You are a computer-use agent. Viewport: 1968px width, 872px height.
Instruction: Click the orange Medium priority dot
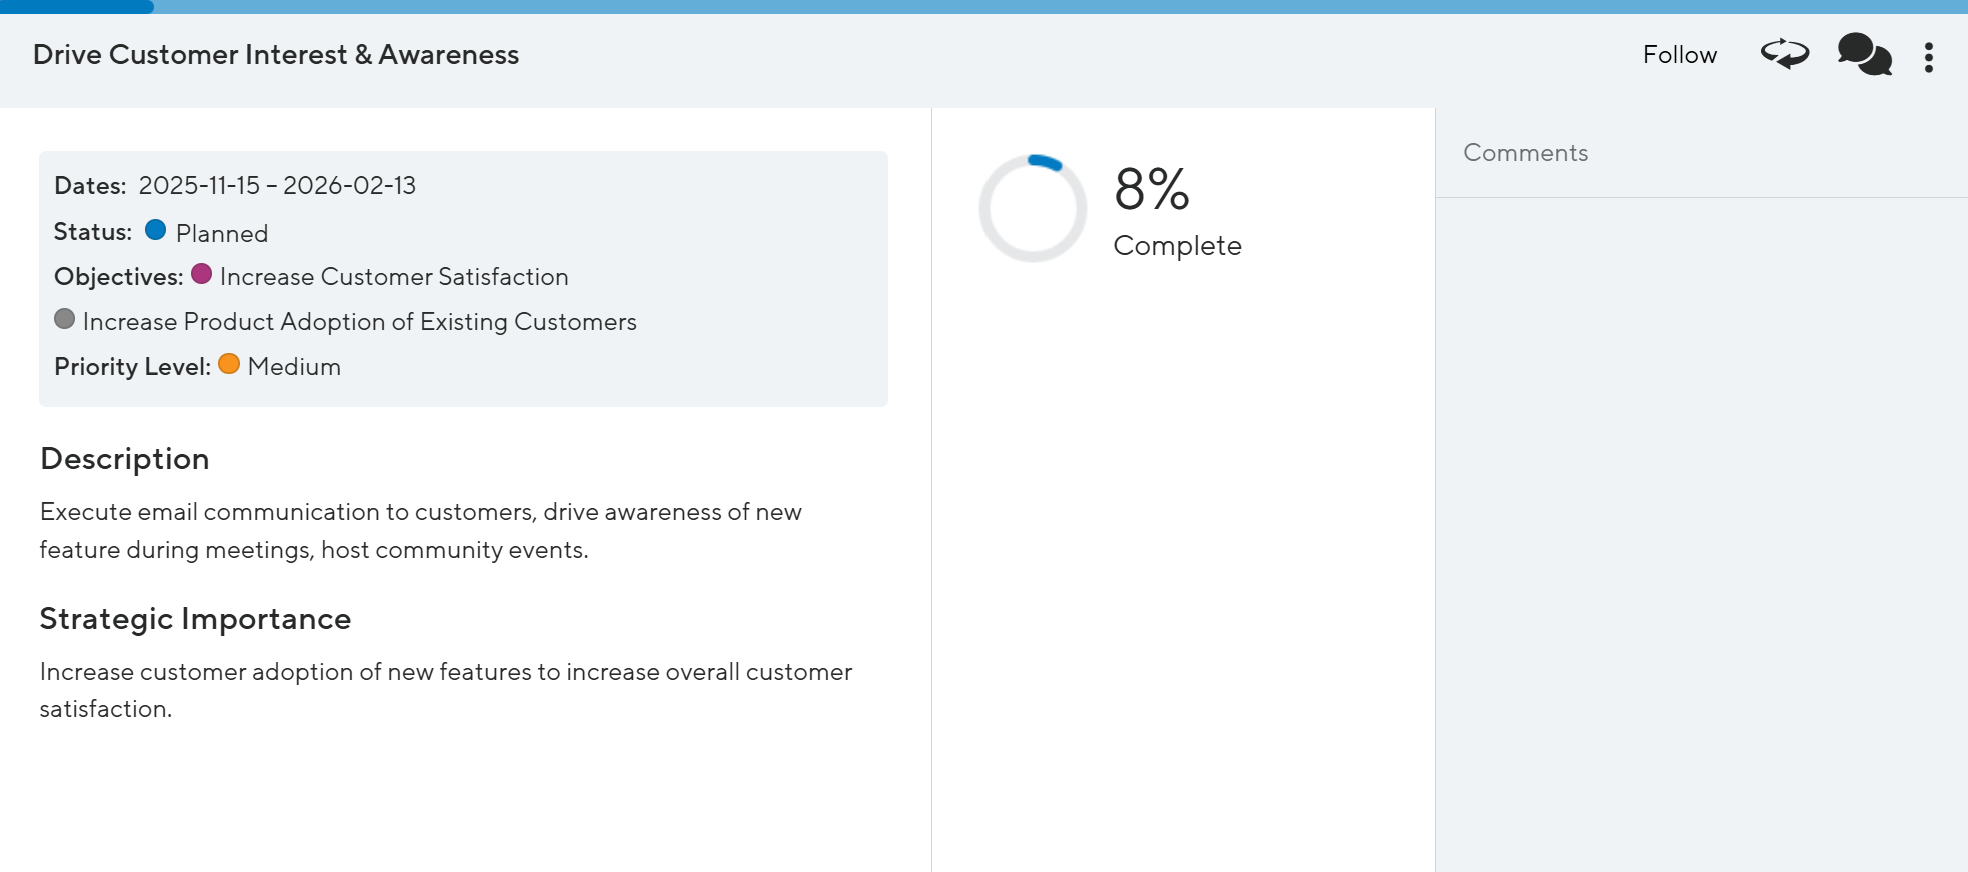(229, 364)
